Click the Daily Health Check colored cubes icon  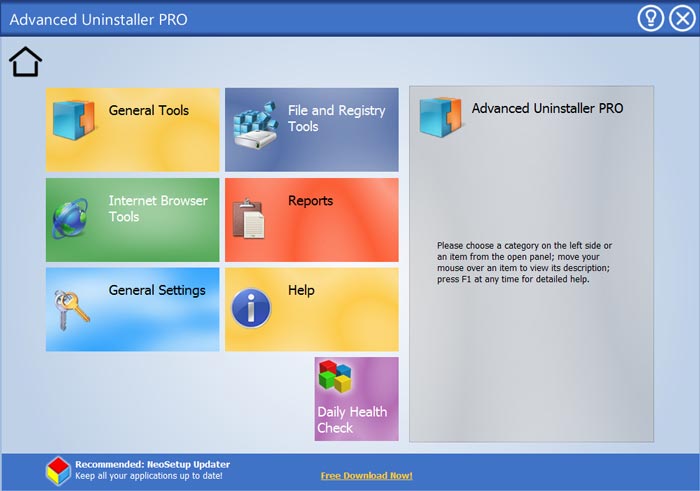(336, 376)
